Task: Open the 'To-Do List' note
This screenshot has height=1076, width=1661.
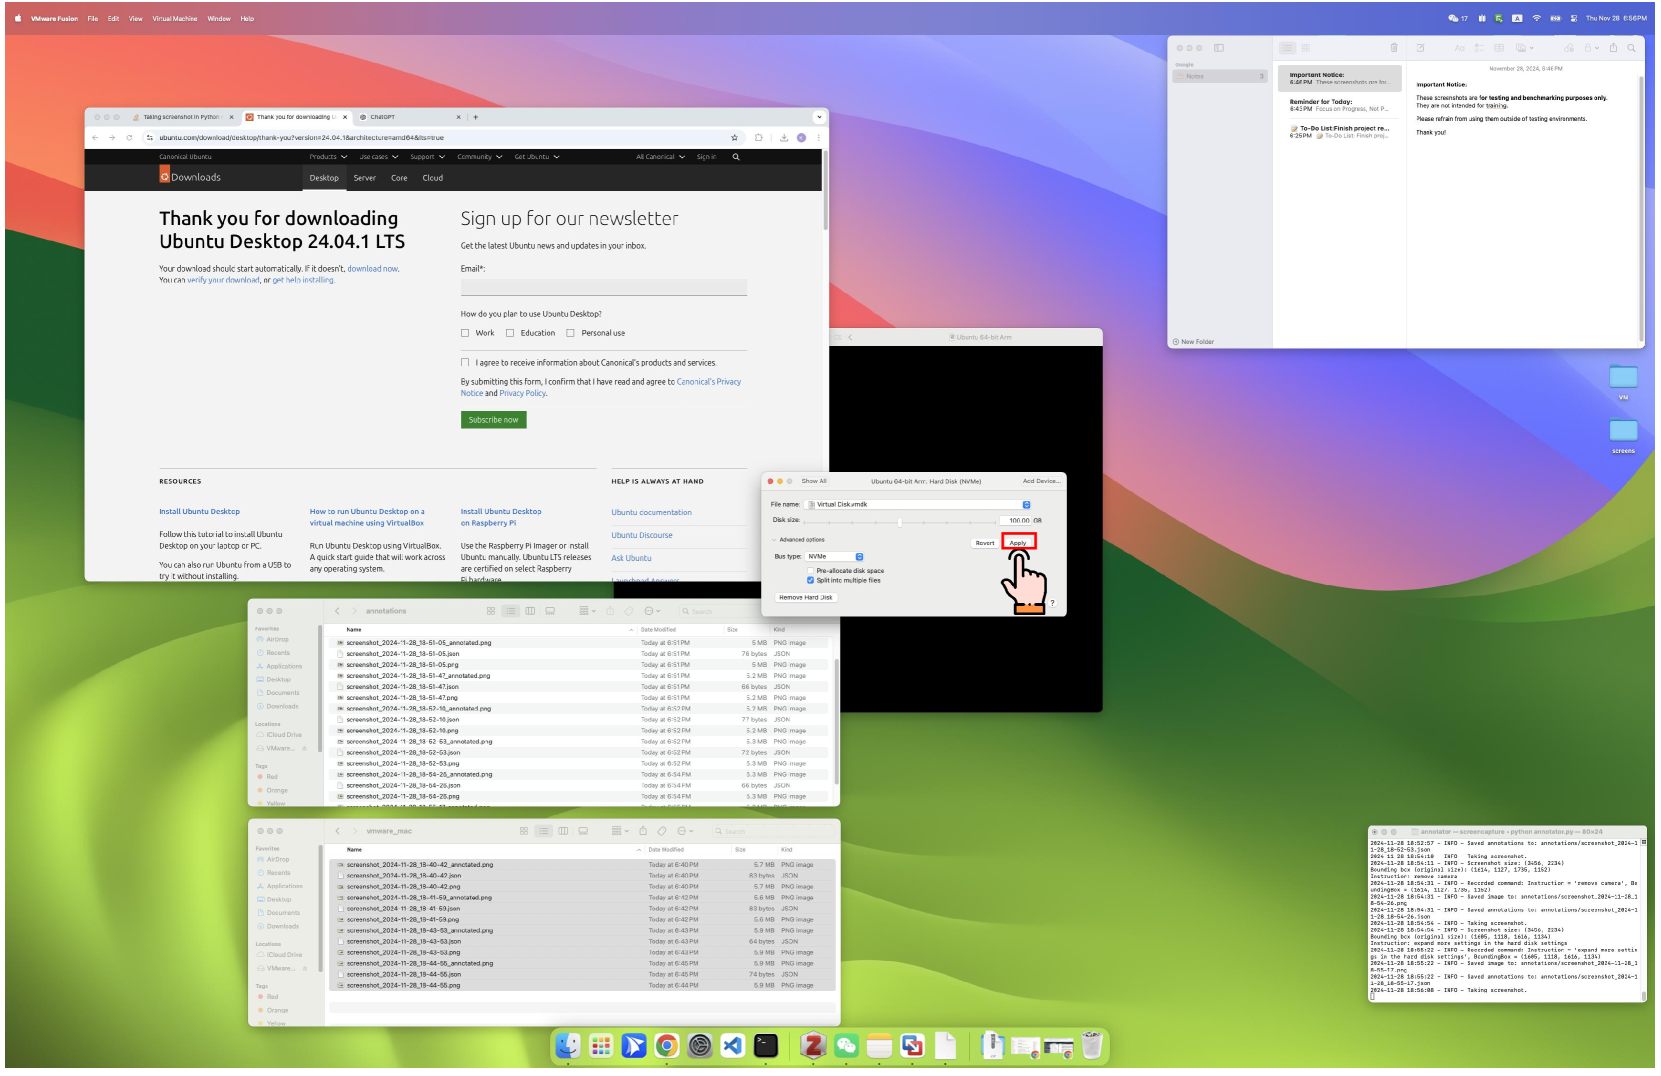Action: (1340, 132)
